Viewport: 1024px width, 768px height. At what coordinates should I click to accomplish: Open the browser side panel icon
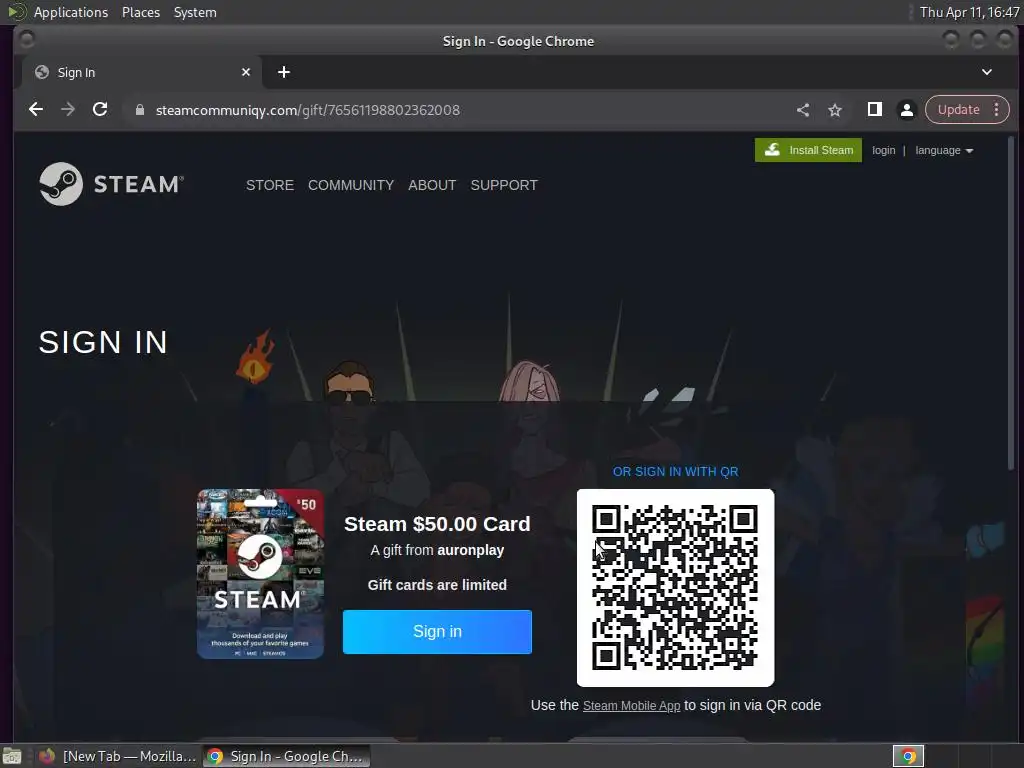(x=874, y=110)
